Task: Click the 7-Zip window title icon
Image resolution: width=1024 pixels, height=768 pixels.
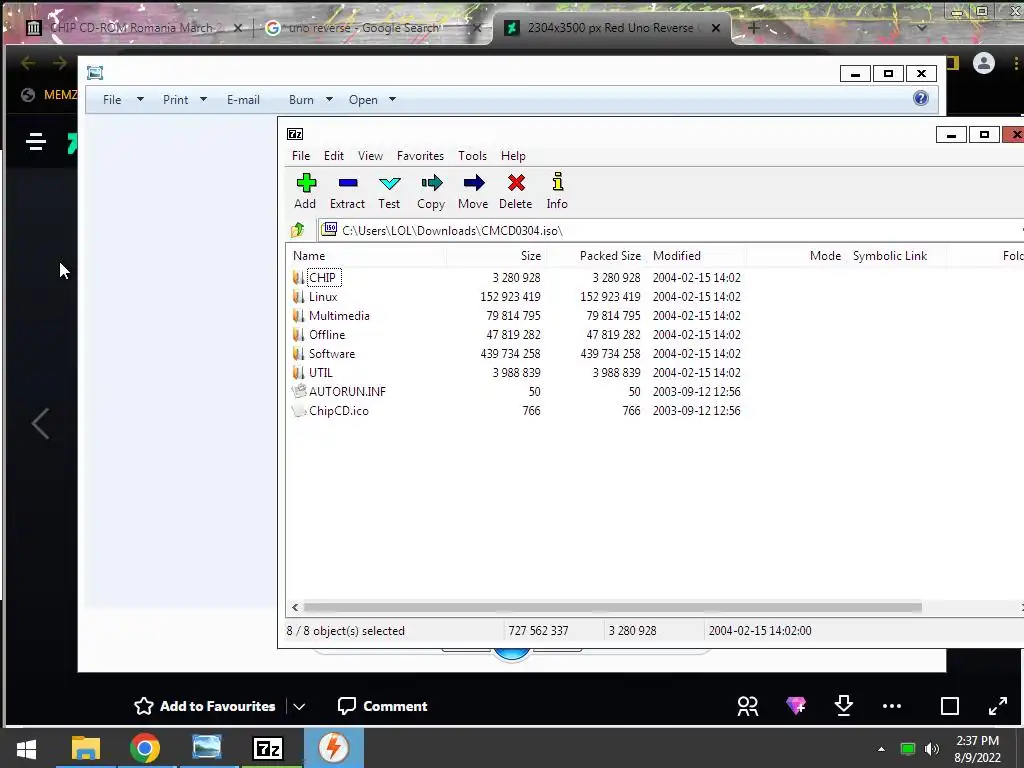Action: click(295, 134)
